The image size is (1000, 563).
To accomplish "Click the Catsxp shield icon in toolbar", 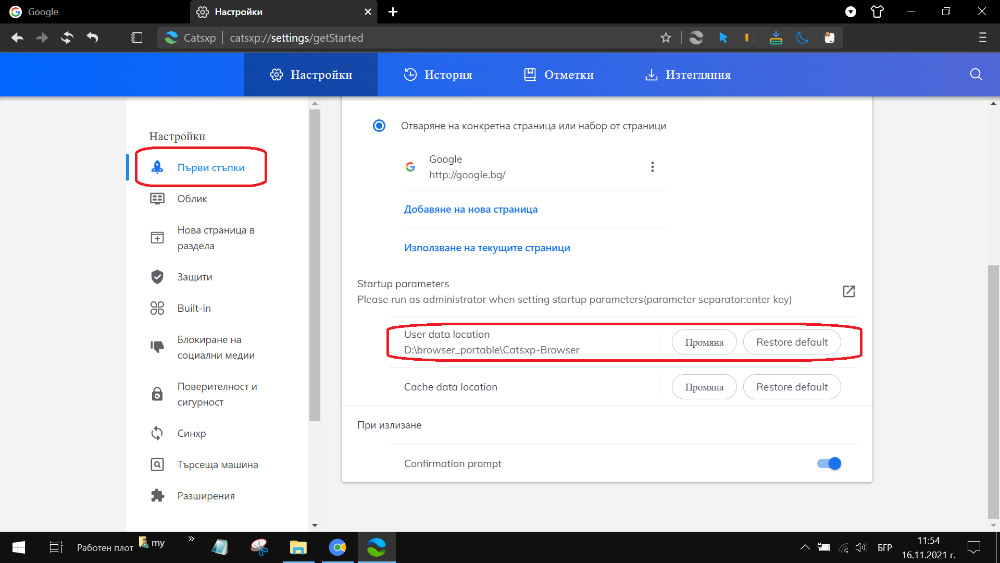I will 696,38.
